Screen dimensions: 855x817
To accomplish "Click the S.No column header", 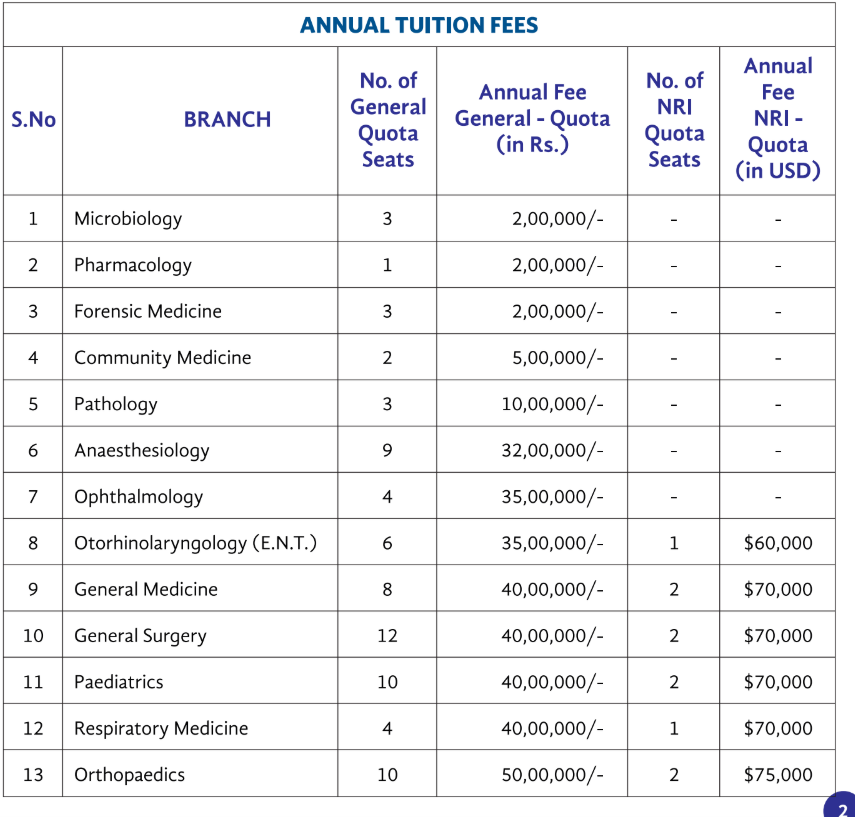I will 33,119.
